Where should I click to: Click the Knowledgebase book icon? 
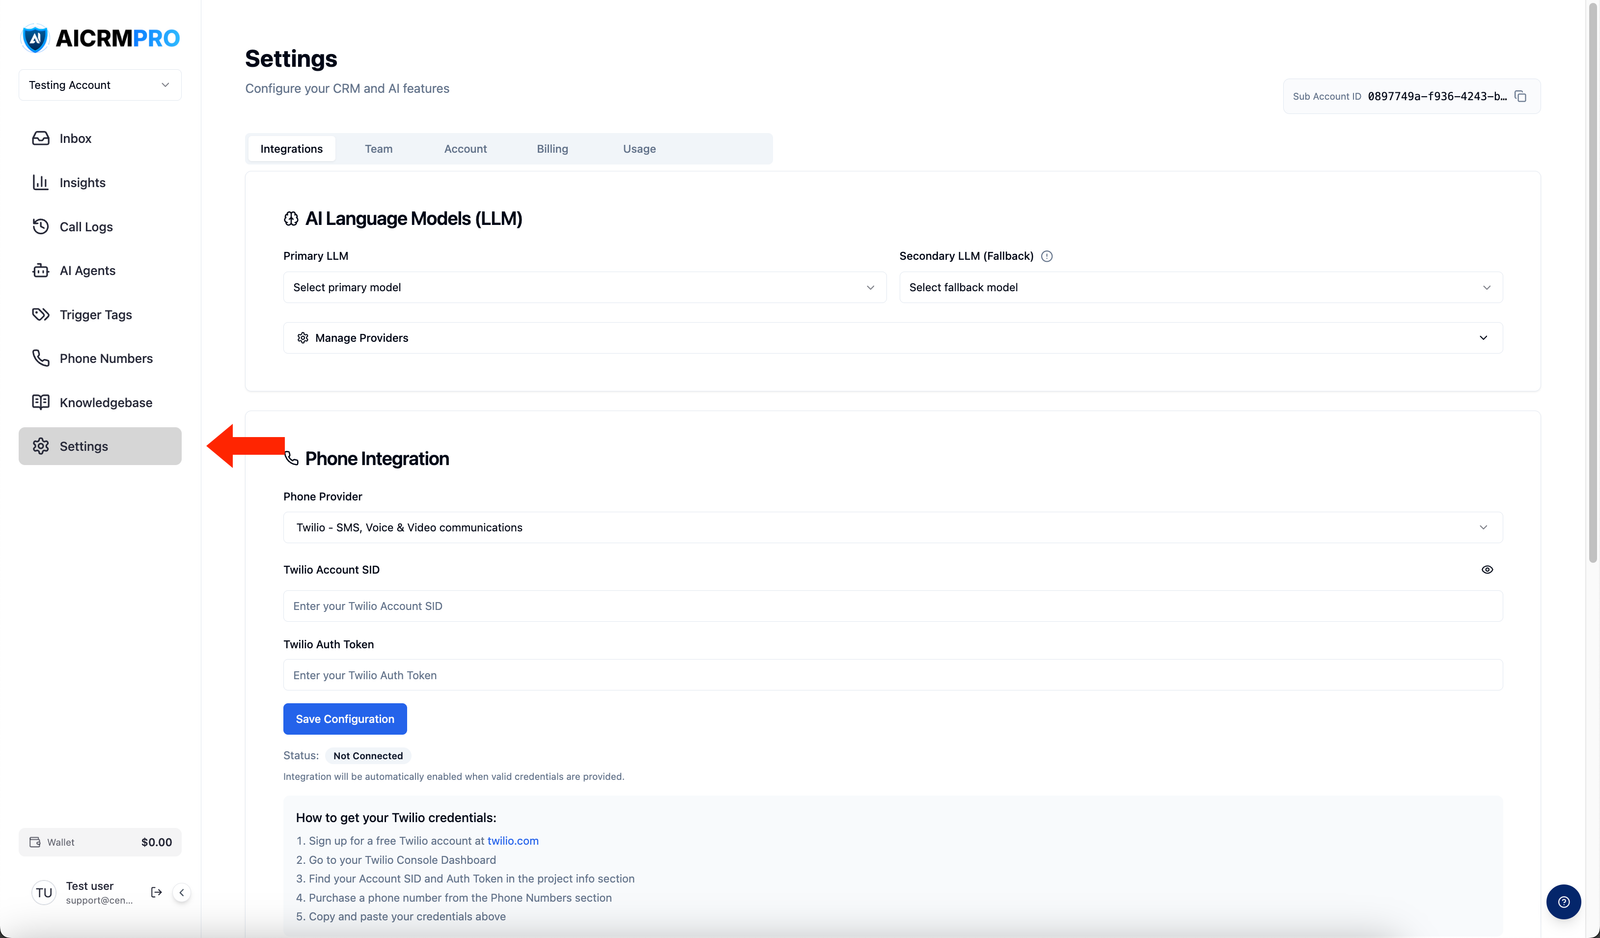click(x=41, y=402)
